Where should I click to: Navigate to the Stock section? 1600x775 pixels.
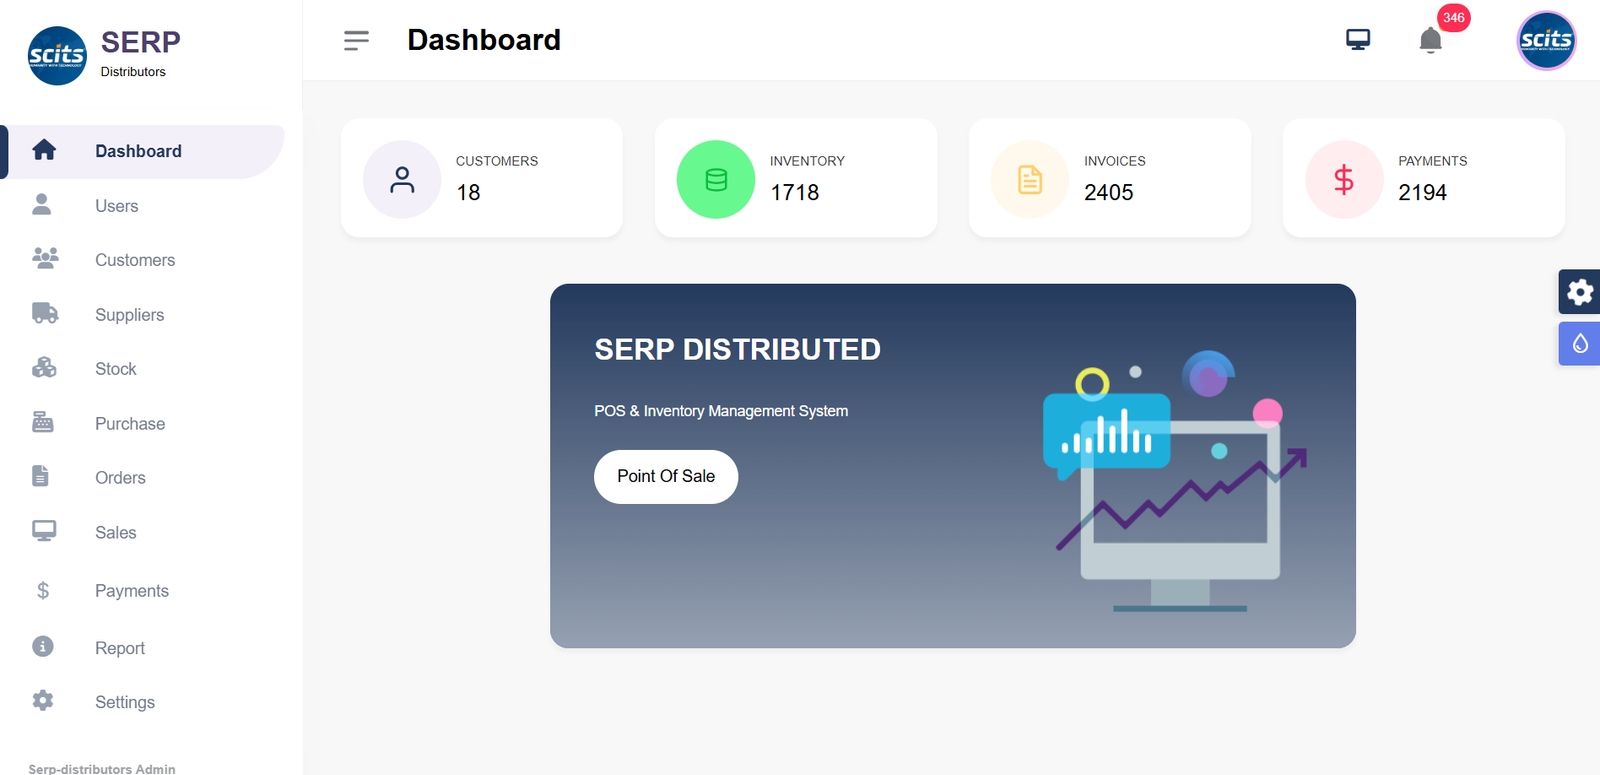[115, 369]
